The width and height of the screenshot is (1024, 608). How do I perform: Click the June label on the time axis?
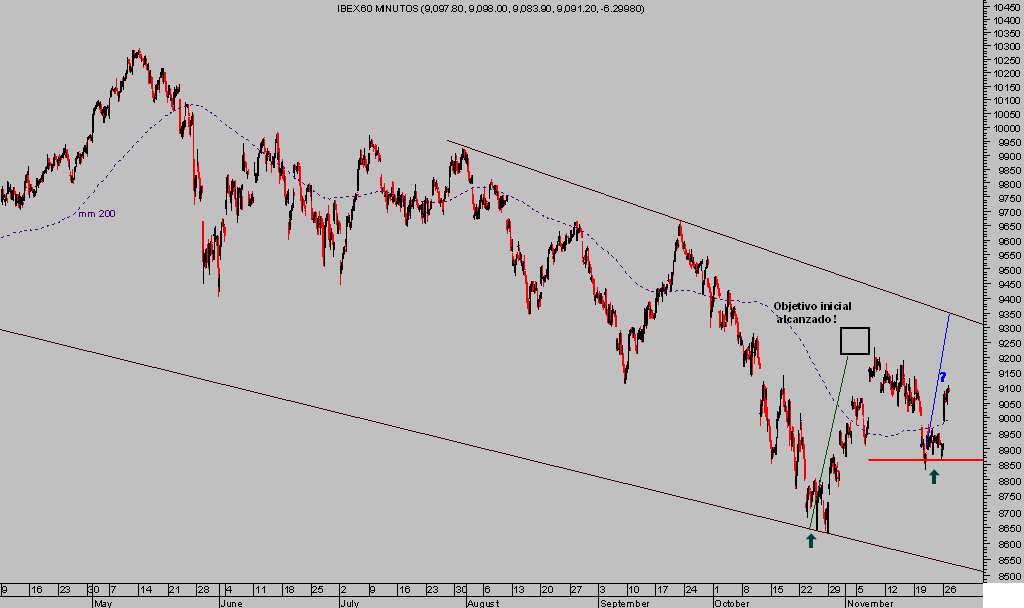click(x=230, y=603)
